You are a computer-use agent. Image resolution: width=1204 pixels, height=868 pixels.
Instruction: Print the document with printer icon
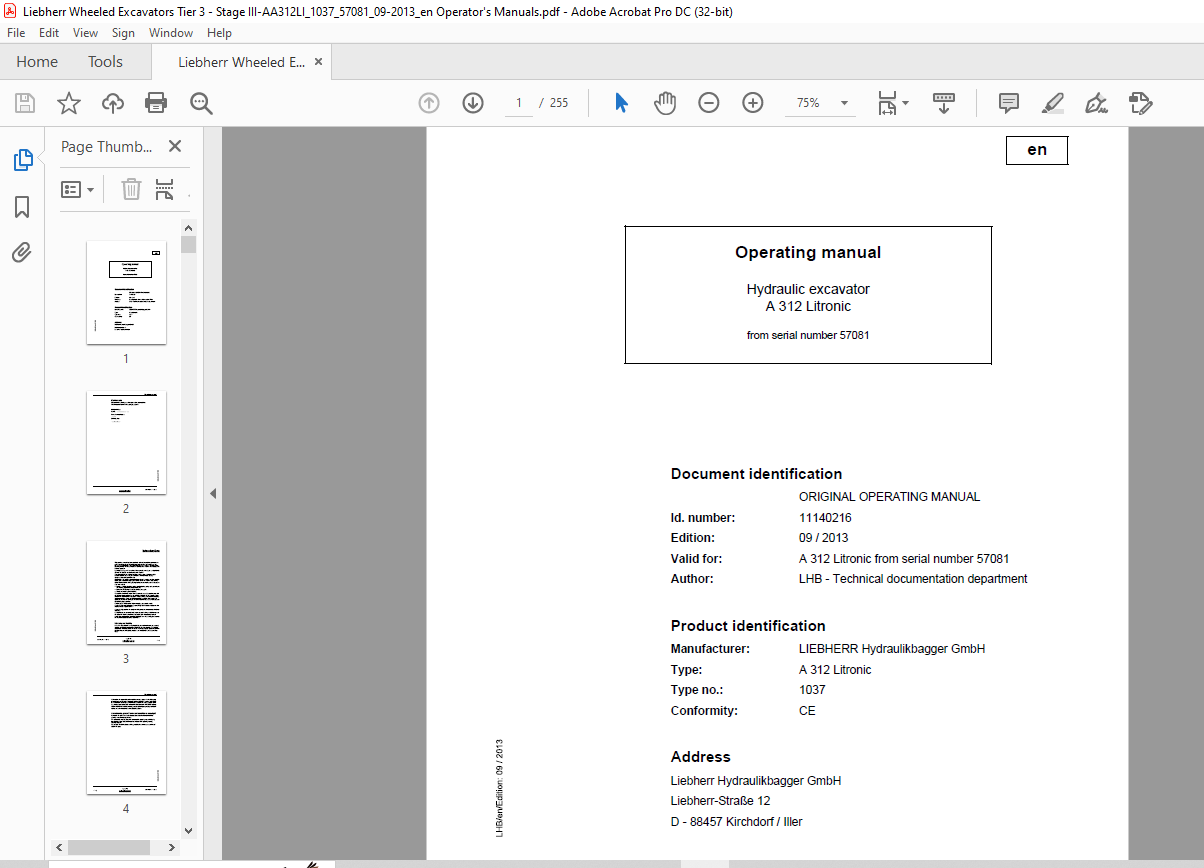pos(156,103)
